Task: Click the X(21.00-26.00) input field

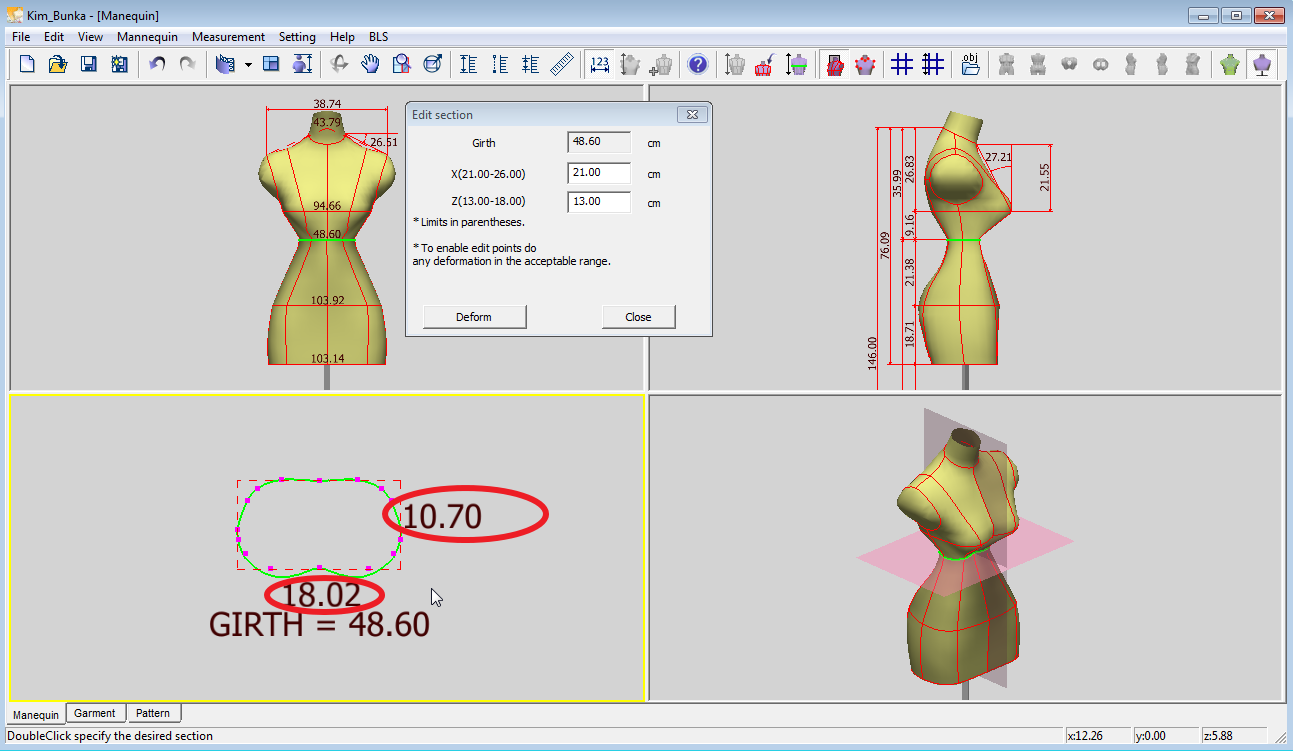Action: click(599, 173)
